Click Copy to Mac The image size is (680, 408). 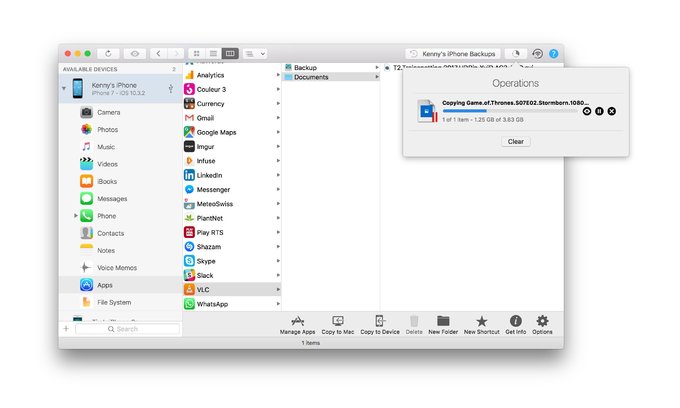click(337, 325)
